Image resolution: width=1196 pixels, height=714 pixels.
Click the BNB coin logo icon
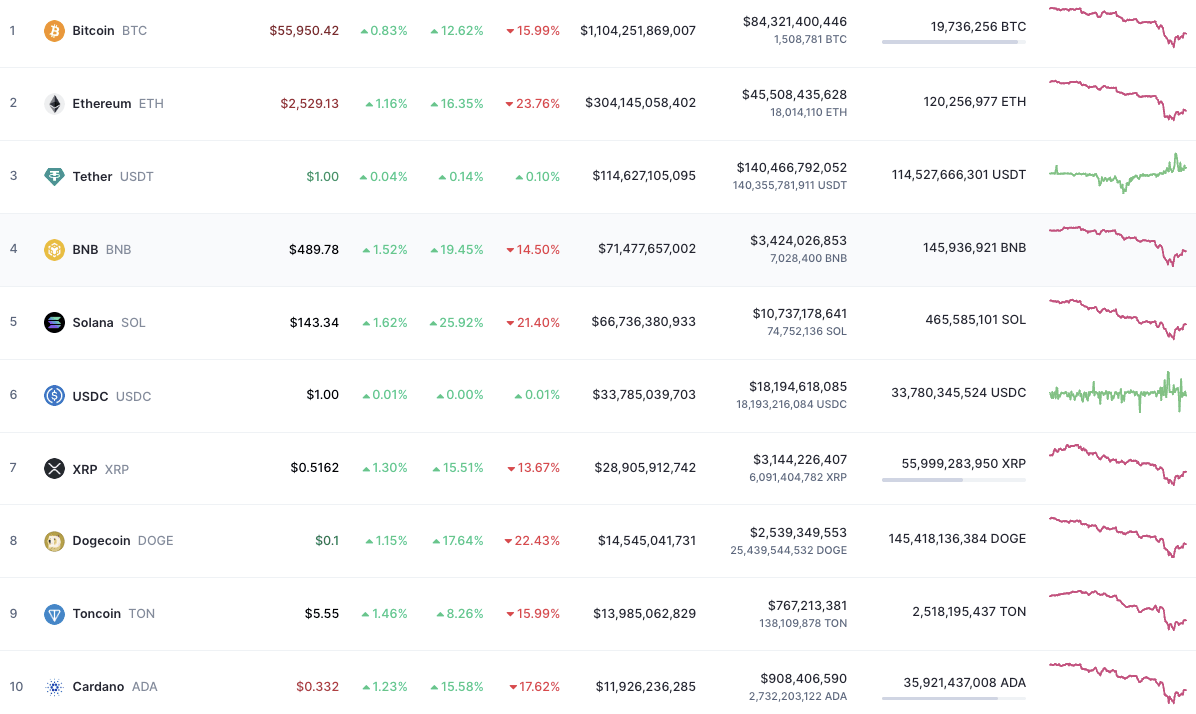pyautogui.click(x=54, y=250)
